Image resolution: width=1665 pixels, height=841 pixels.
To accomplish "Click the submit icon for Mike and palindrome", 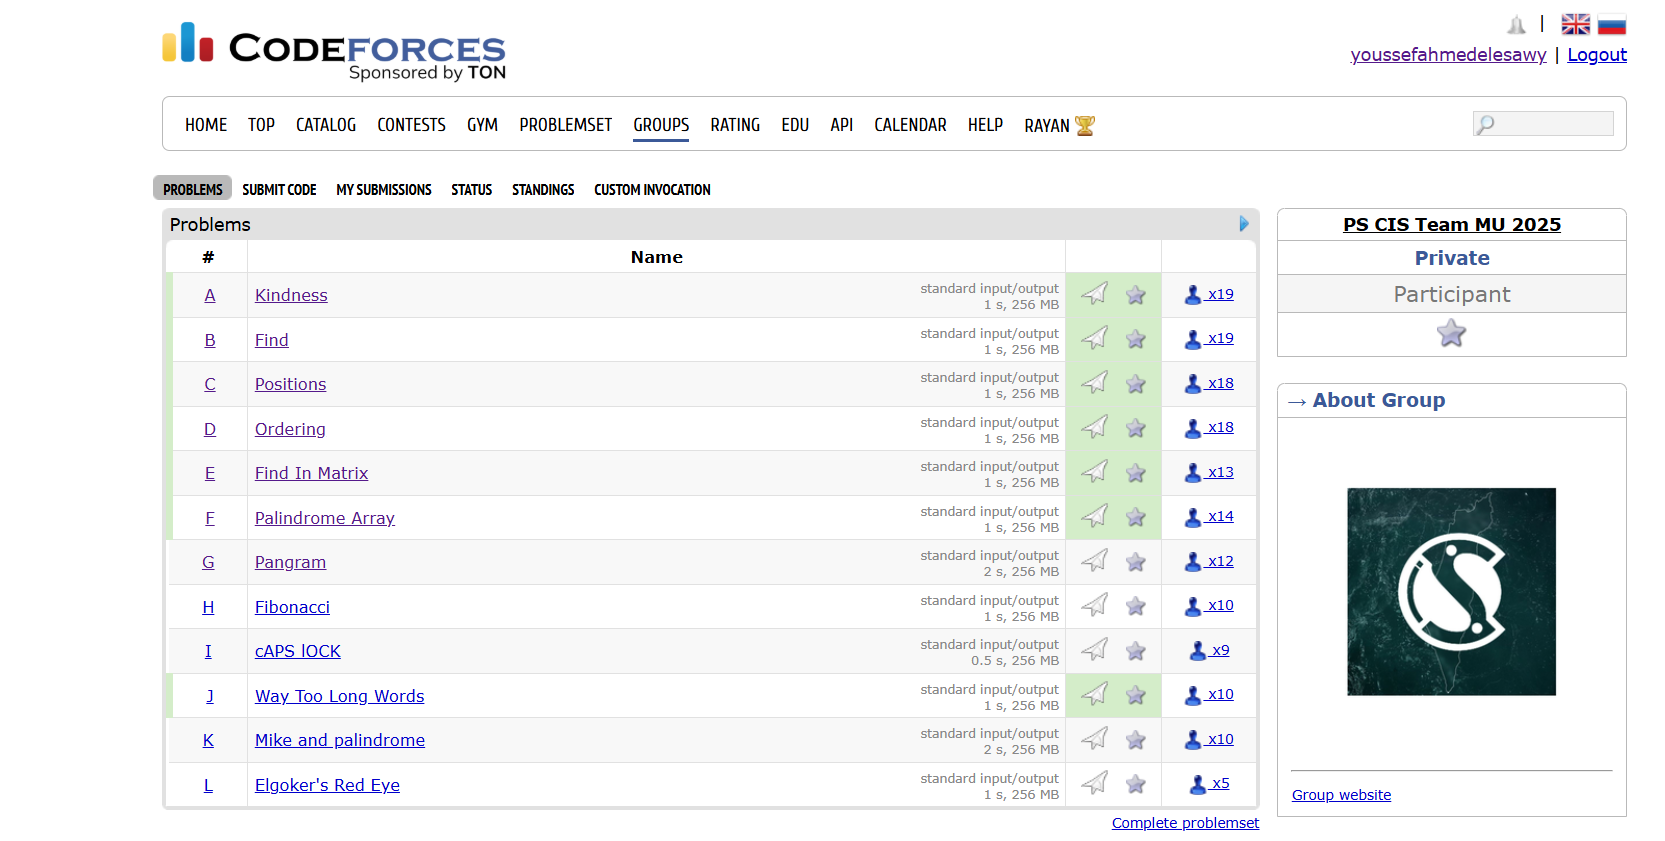I will coord(1095,739).
